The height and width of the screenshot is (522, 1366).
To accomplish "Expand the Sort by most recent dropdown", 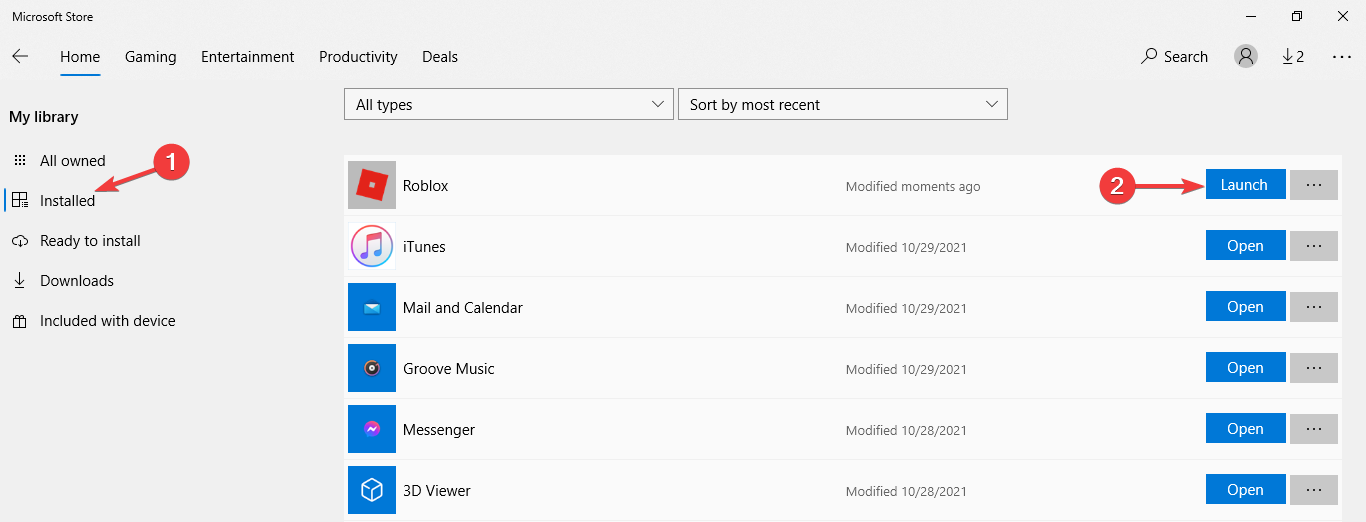I will coord(842,105).
